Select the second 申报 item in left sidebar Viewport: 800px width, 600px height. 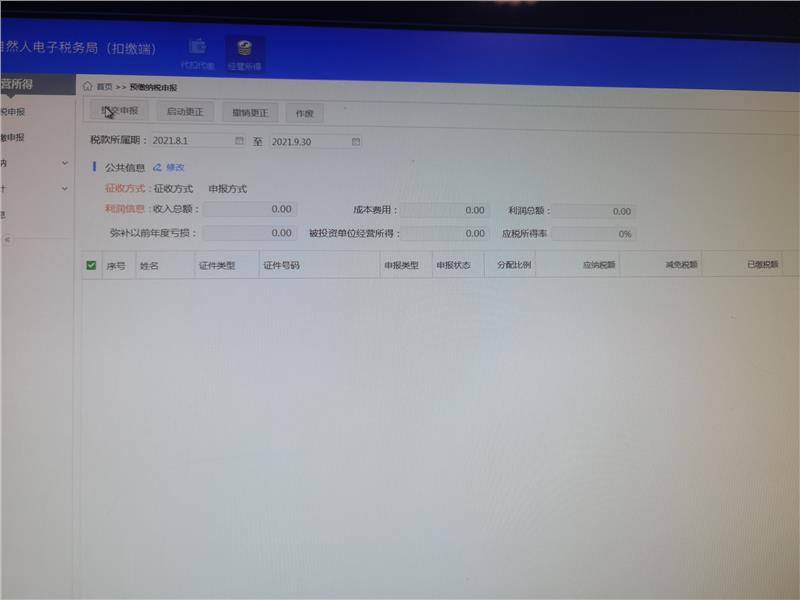point(14,137)
